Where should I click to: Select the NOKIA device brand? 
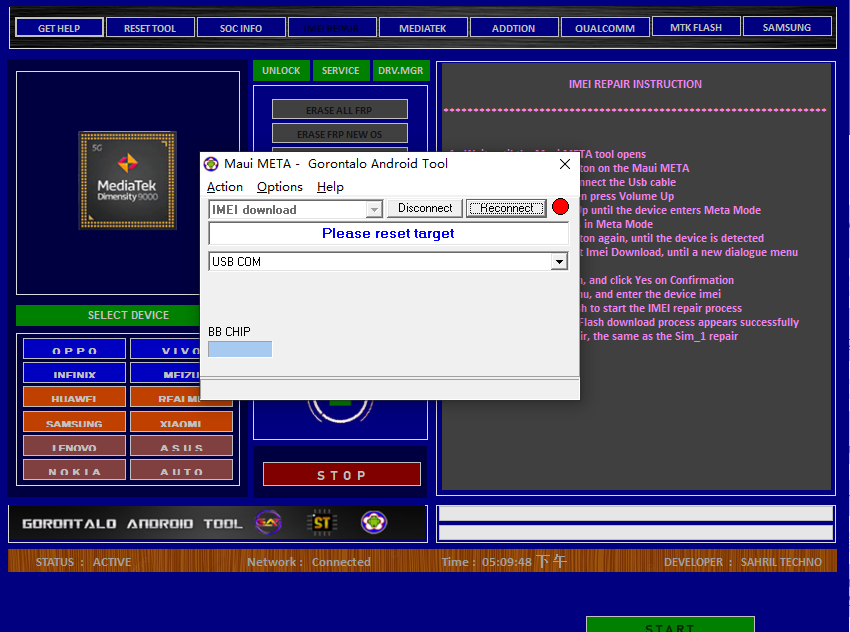[74, 470]
